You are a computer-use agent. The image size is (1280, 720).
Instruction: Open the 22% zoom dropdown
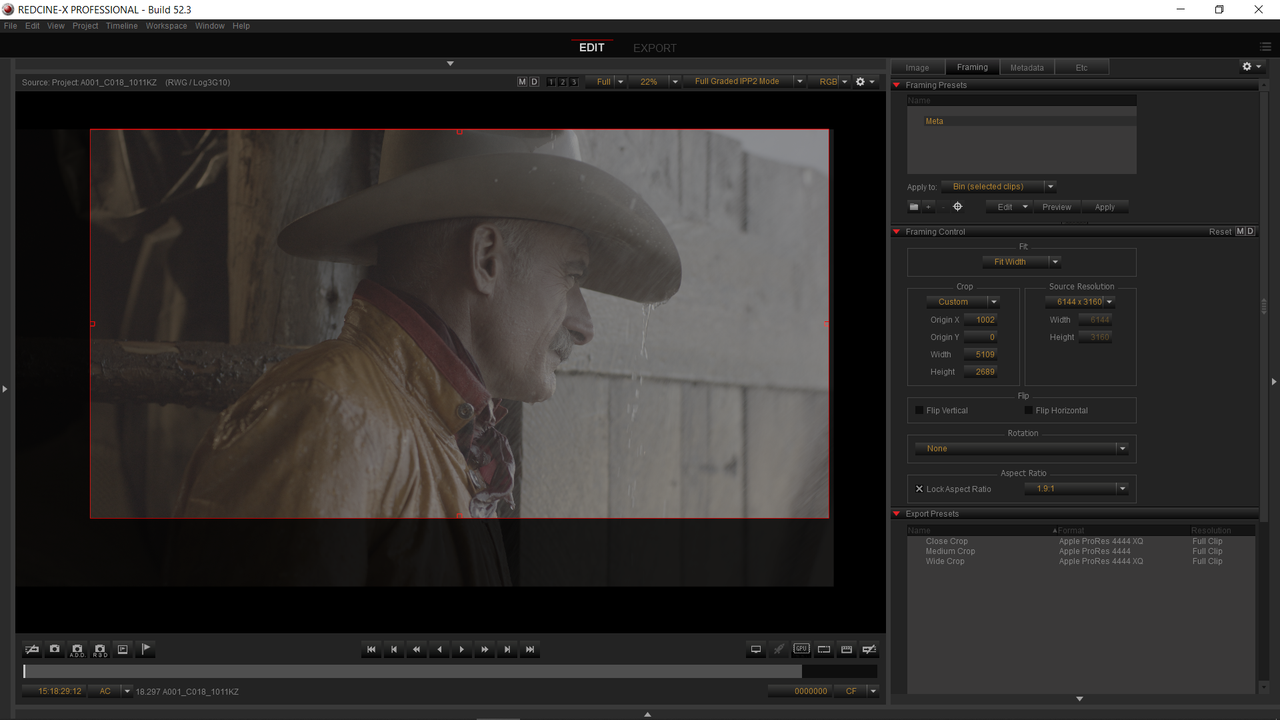pyautogui.click(x=654, y=82)
